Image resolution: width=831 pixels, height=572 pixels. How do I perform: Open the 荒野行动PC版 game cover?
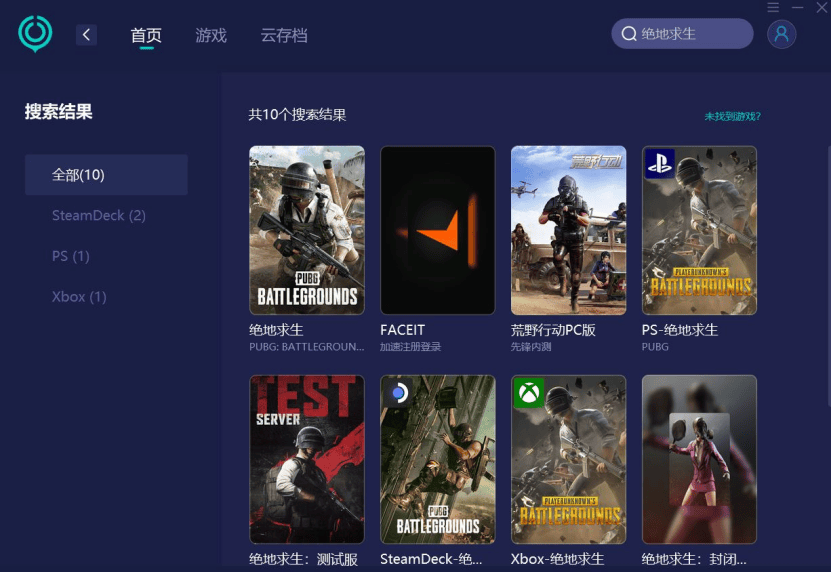(569, 230)
